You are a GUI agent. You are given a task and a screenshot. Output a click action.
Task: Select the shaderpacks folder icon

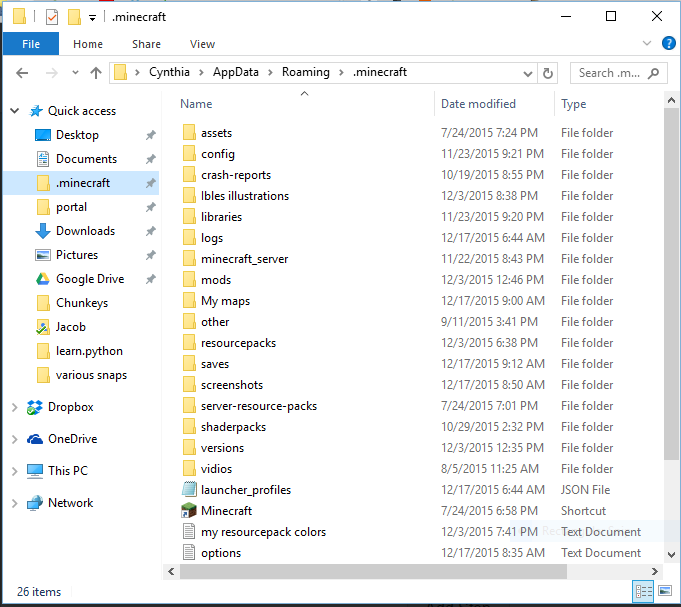tap(189, 427)
